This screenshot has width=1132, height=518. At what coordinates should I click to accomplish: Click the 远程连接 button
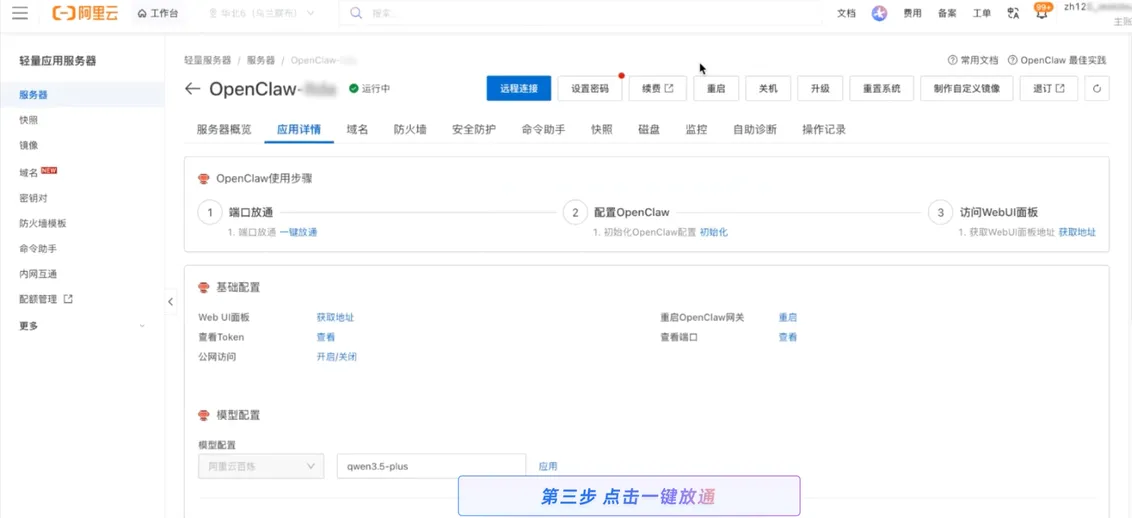click(519, 88)
